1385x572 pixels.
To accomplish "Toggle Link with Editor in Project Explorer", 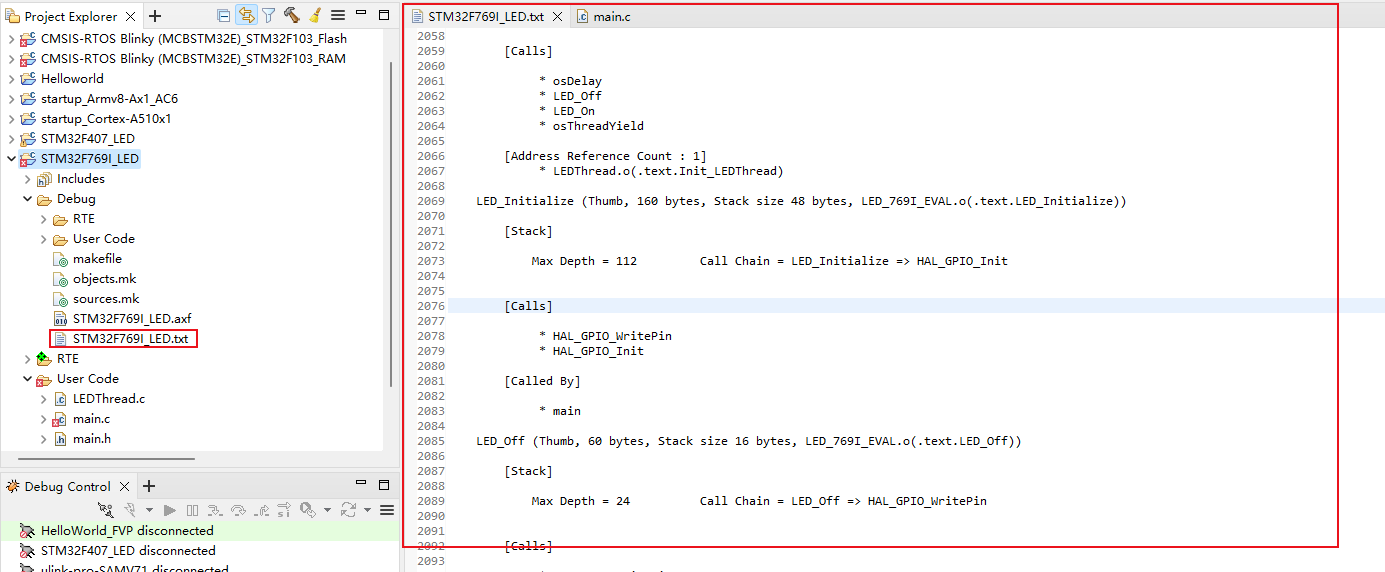I will click(x=246, y=16).
